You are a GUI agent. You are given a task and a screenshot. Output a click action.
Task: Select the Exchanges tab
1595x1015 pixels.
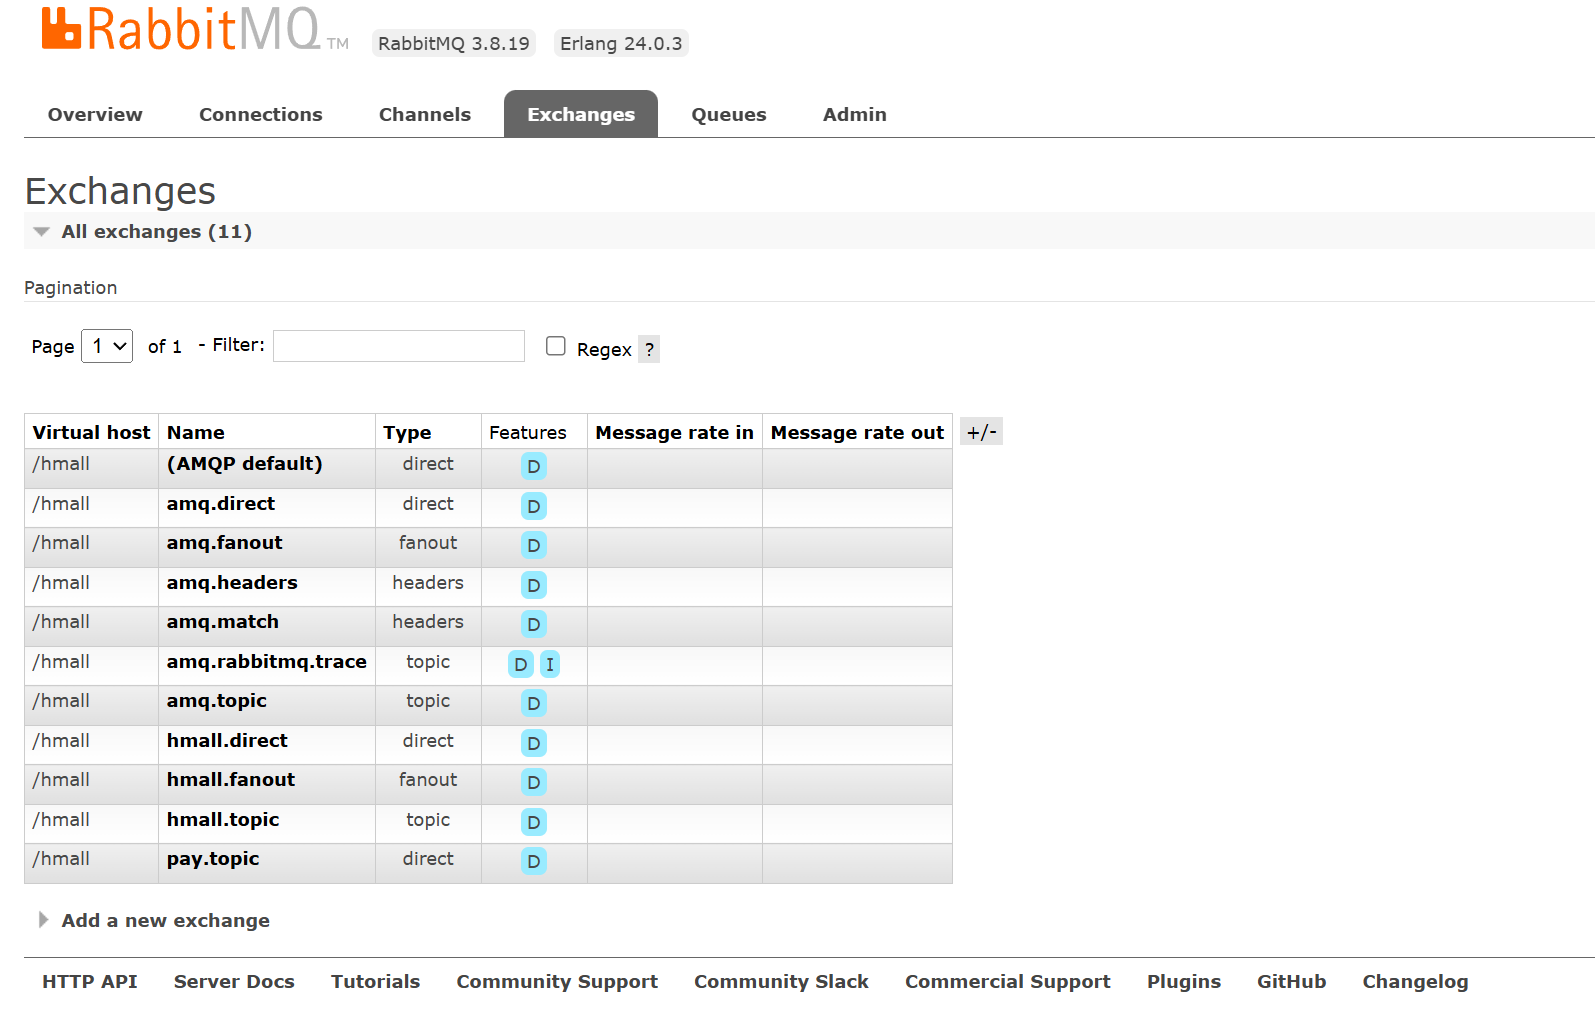581,114
